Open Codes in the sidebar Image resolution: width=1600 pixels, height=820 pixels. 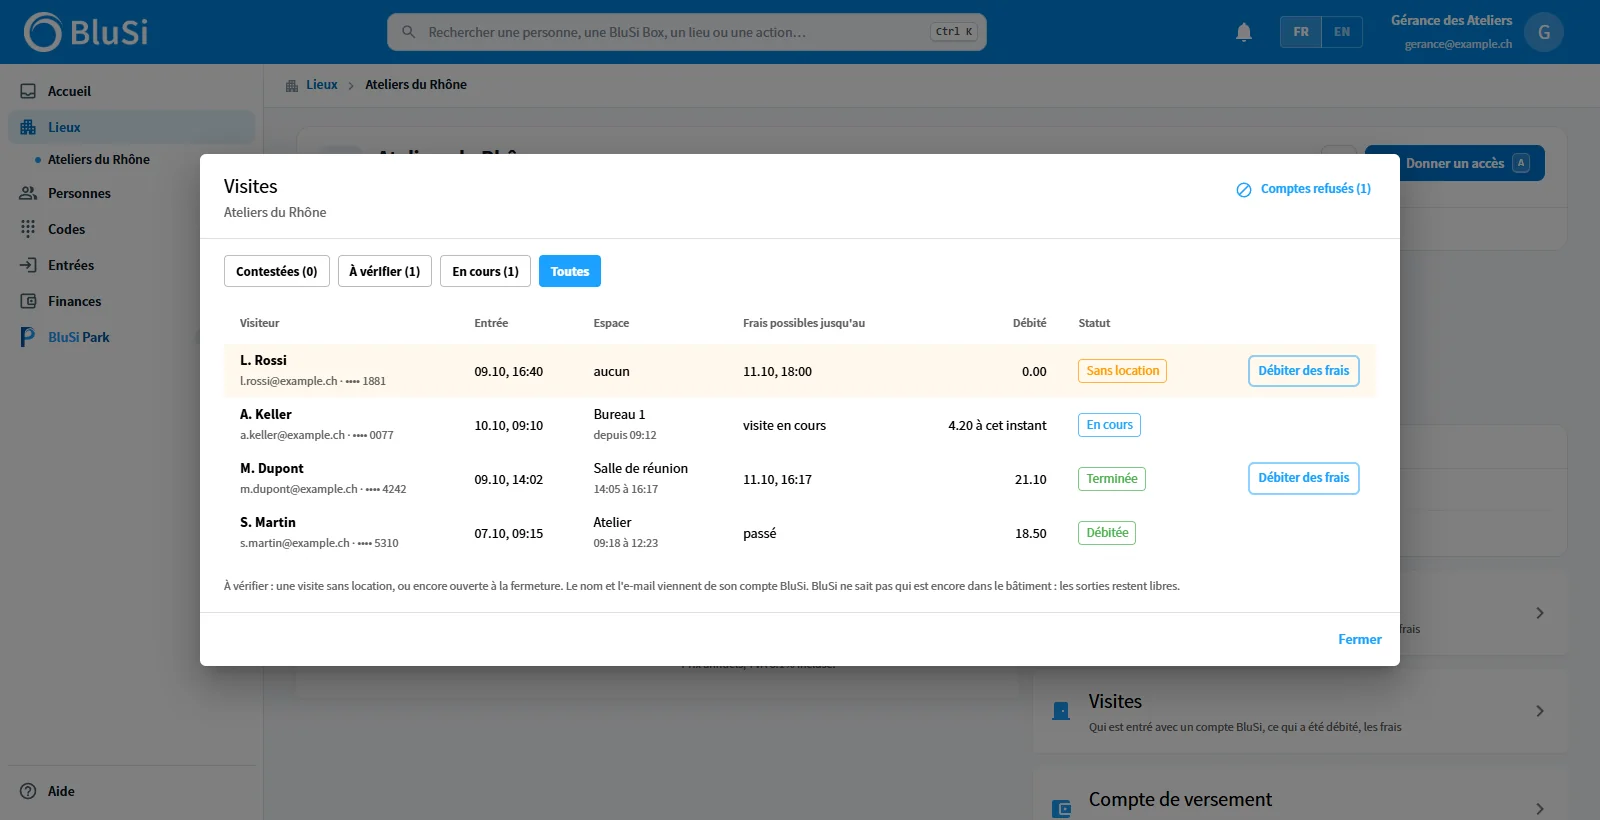click(x=132, y=229)
